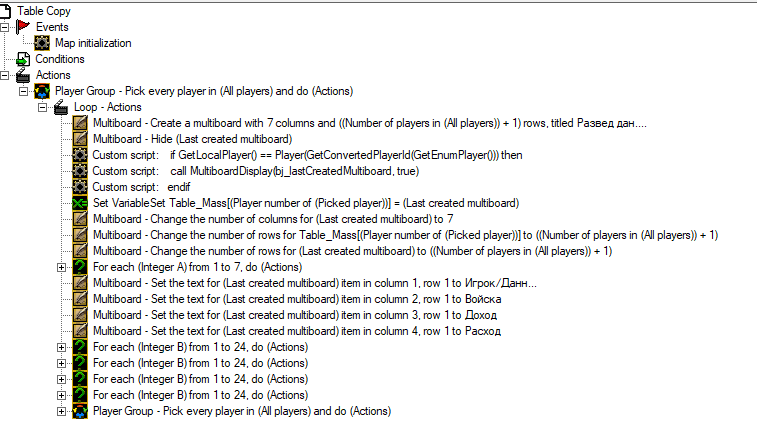Viewport: 757px width, 443px height.
Task: Expand the For each Integer A loop
Action: point(62,267)
